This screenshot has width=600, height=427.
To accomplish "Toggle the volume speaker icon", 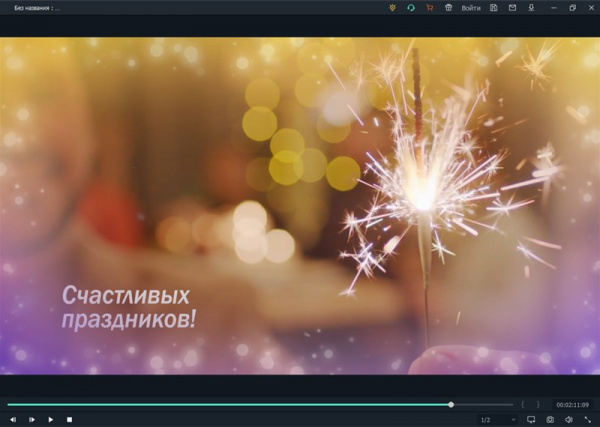I will (569, 419).
